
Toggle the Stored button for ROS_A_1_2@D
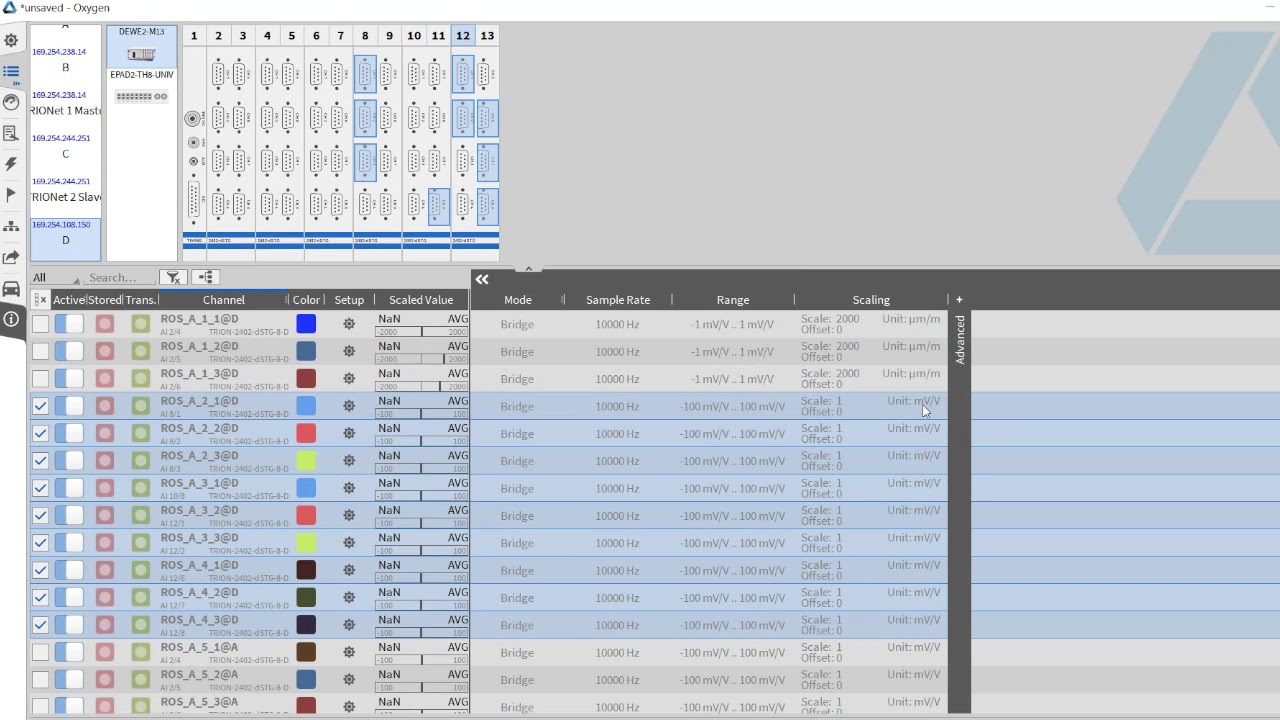pos(105,351)
